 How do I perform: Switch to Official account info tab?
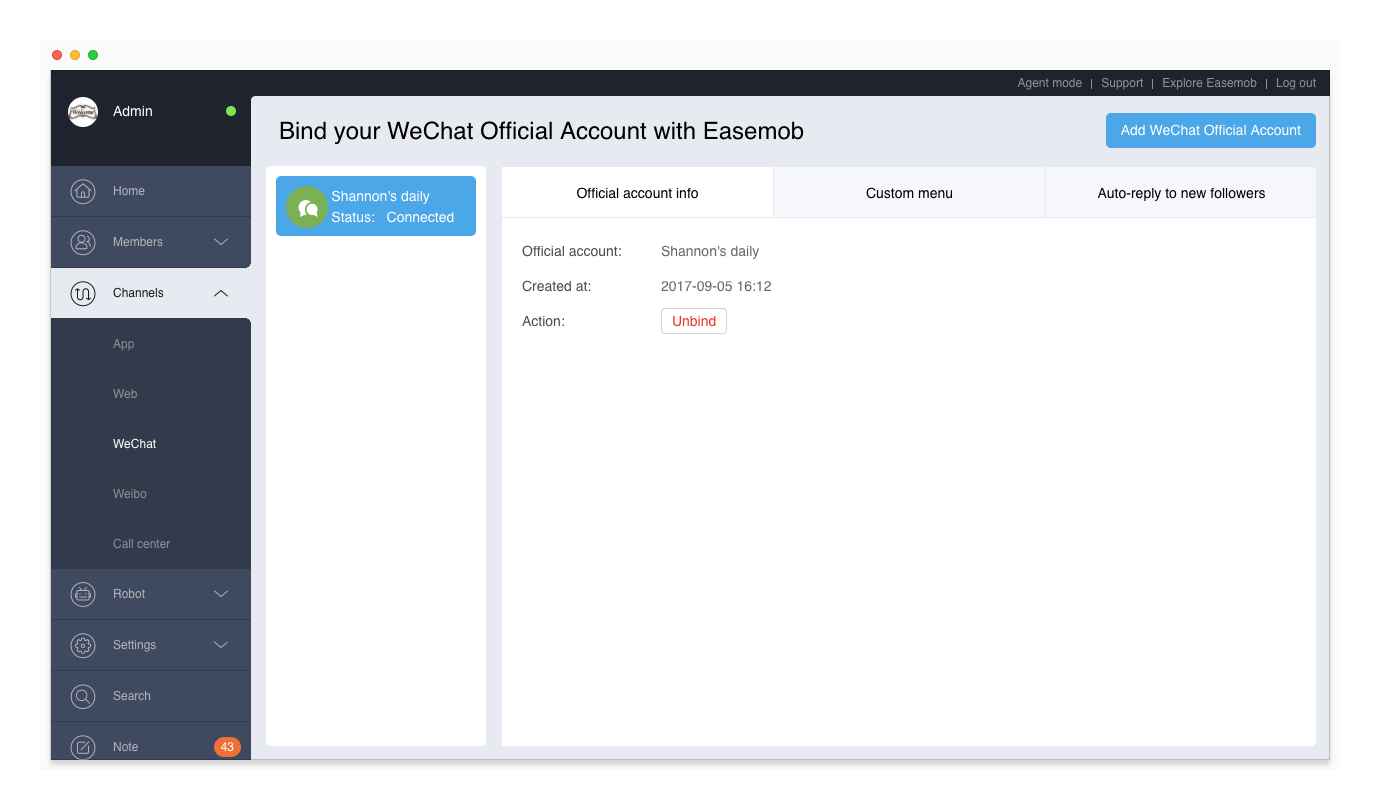coord(637,193)
